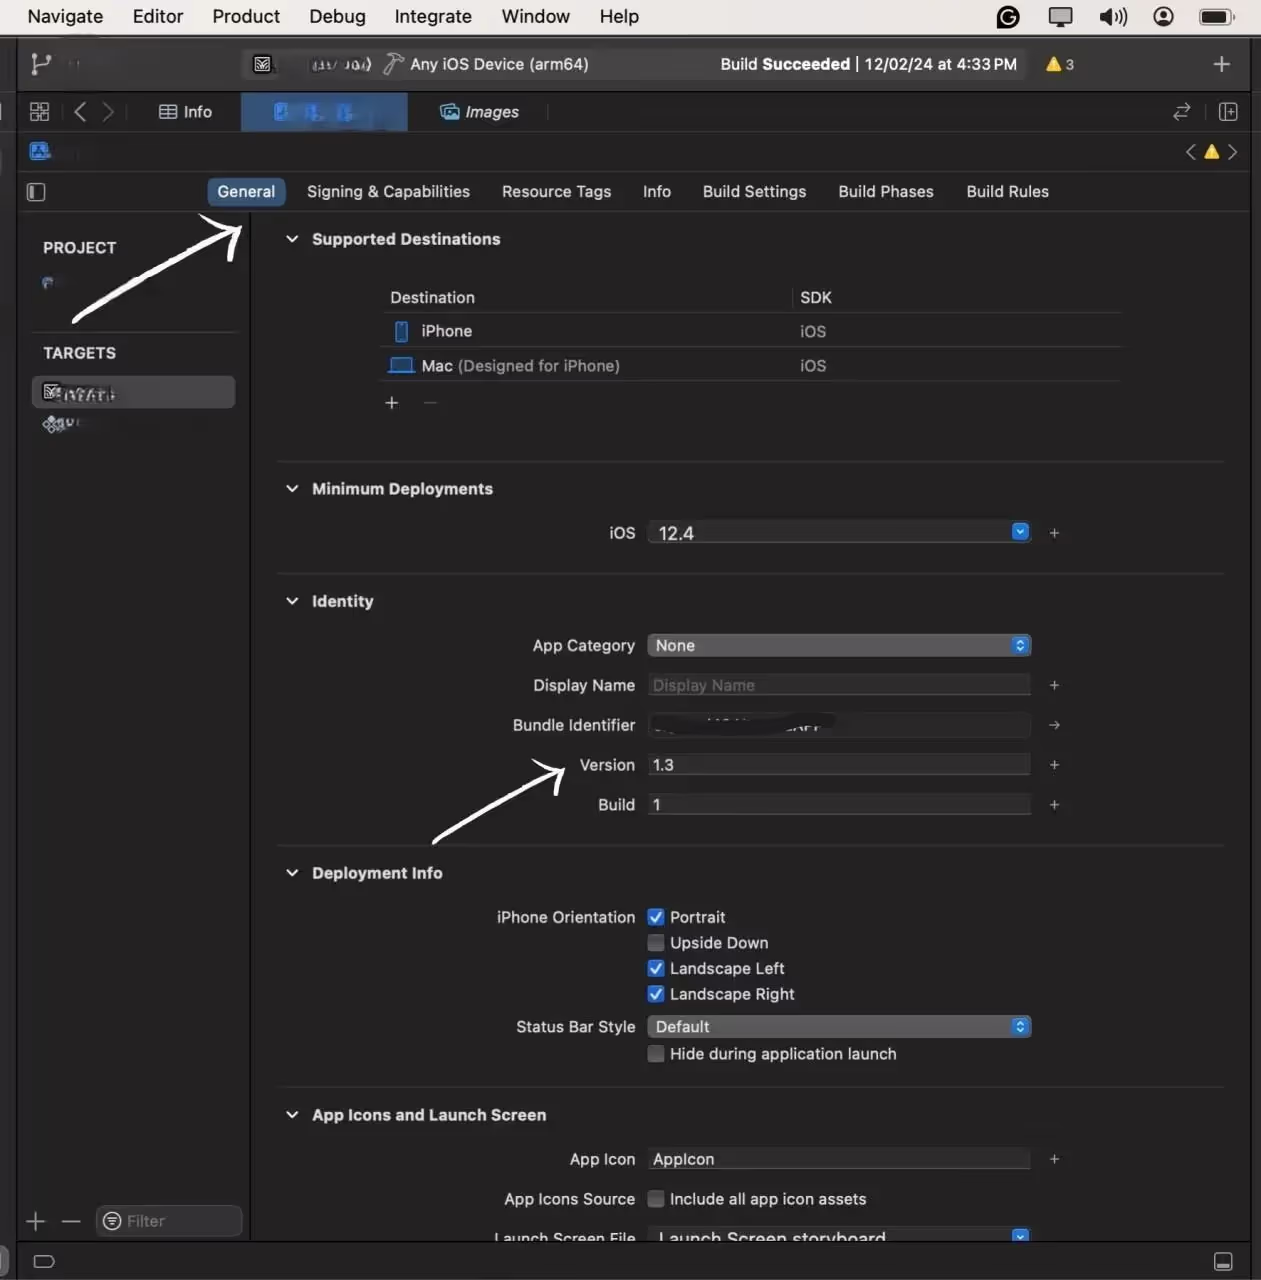Viewport: 1261px width, 1280px height.
Task: Go back with the left chevron
Action: (x=80, y=112)
